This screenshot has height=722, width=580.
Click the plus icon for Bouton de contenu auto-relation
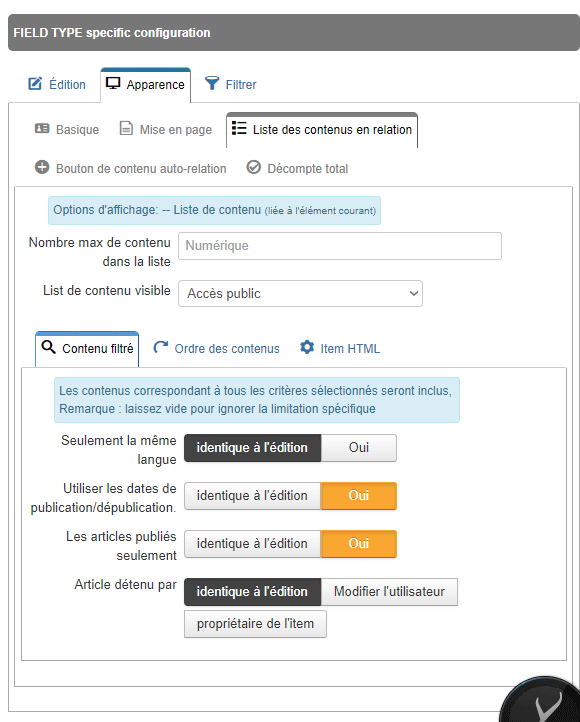pyautogui.click(x=42, y=167)
